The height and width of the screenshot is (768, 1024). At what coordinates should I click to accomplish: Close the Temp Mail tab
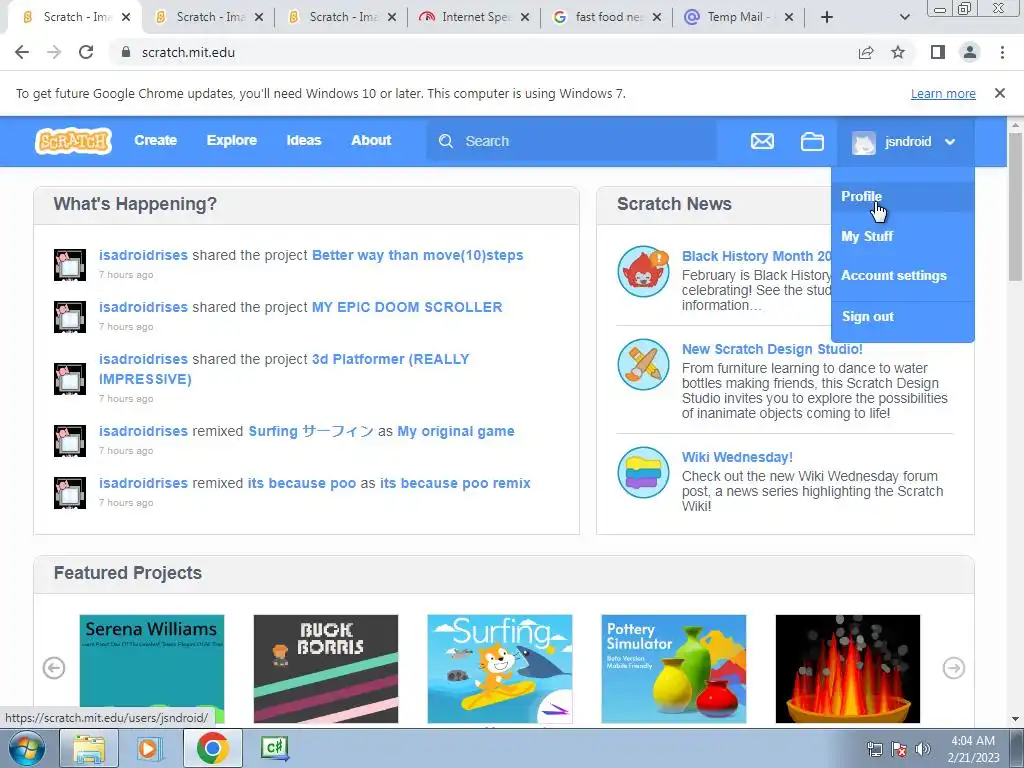tap(789, 17)
